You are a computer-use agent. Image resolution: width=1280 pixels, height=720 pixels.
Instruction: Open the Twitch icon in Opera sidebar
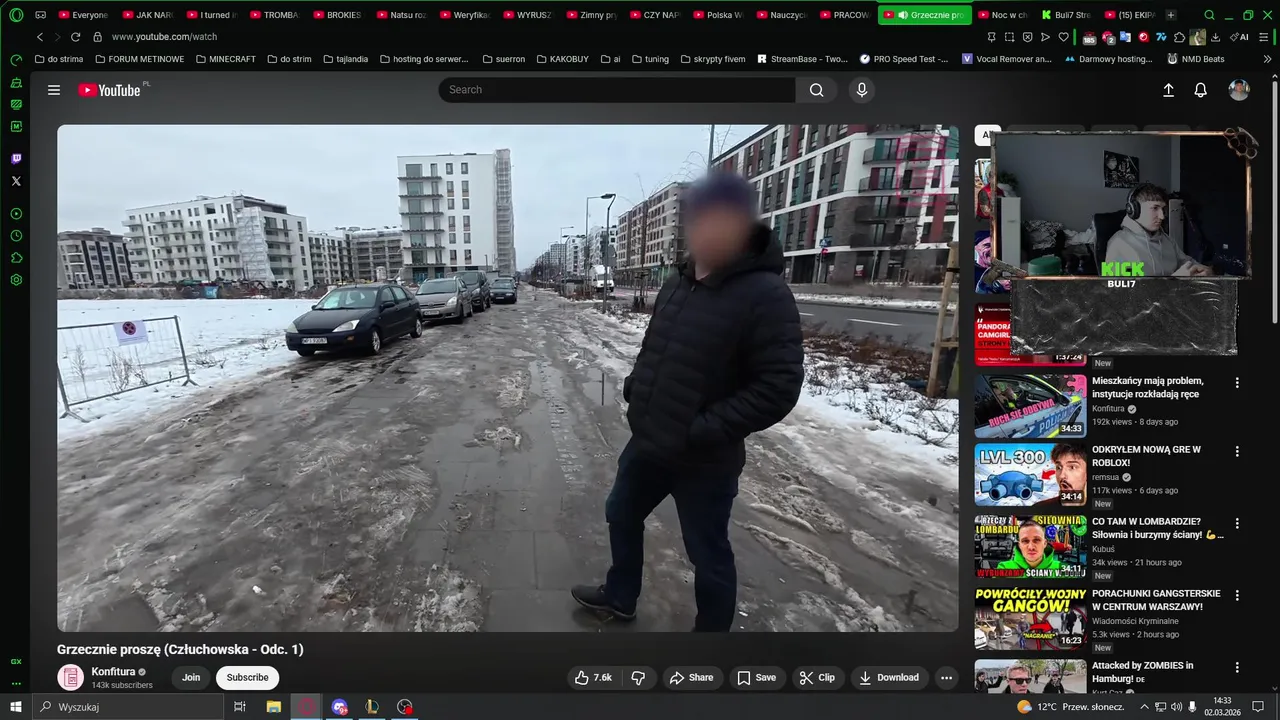pos(16,159)
